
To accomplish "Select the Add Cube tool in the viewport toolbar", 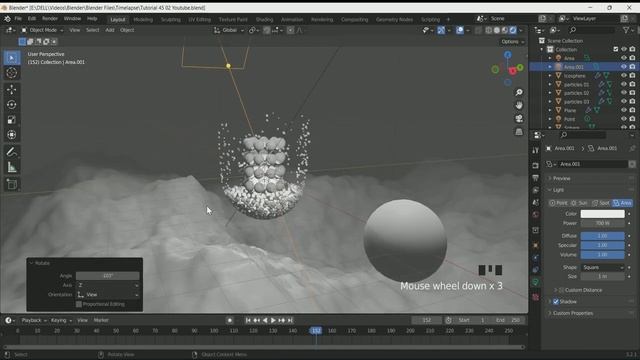I will [x=11, y=184].
